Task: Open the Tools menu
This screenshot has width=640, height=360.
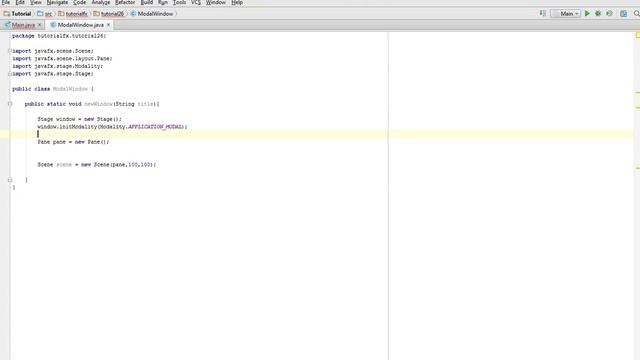Action: 179,2
